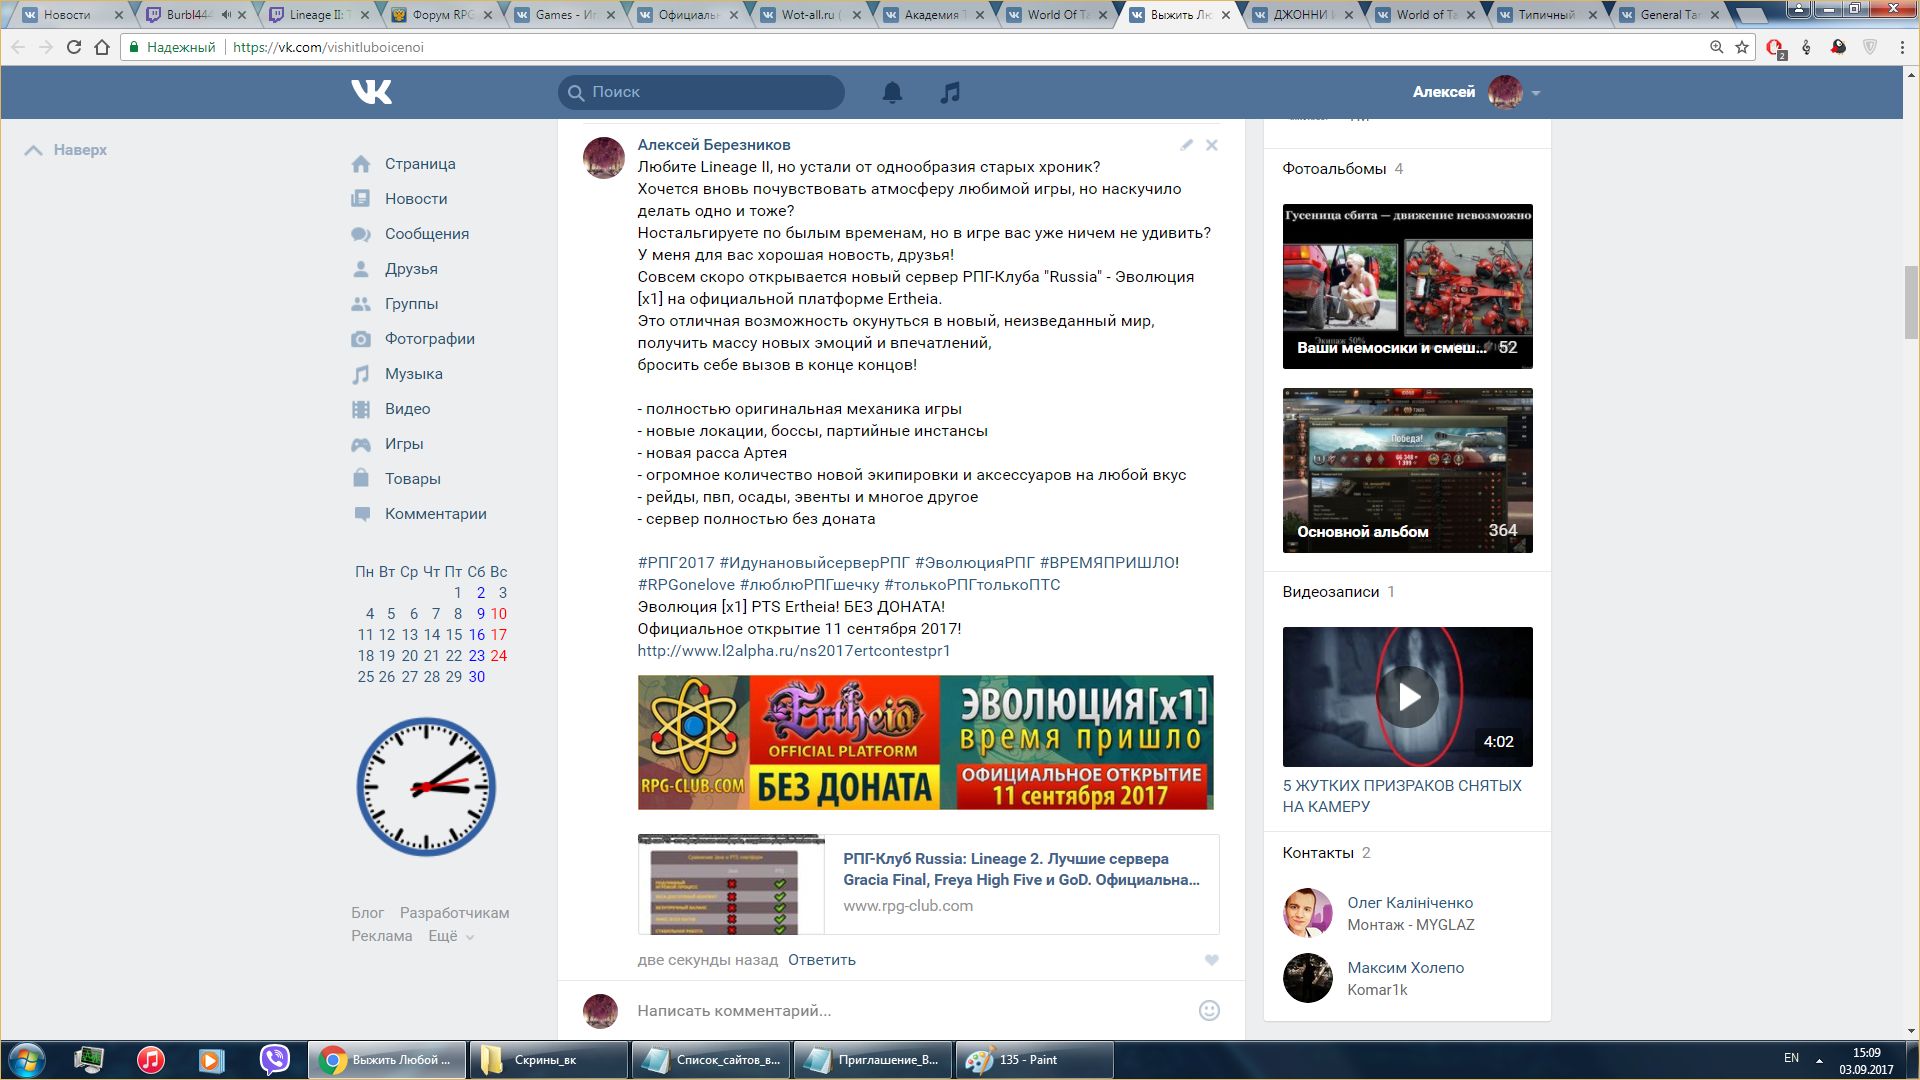Open the media player taskbar icon
The height and width of the screenshot is (1080, 1920).
211,1060
